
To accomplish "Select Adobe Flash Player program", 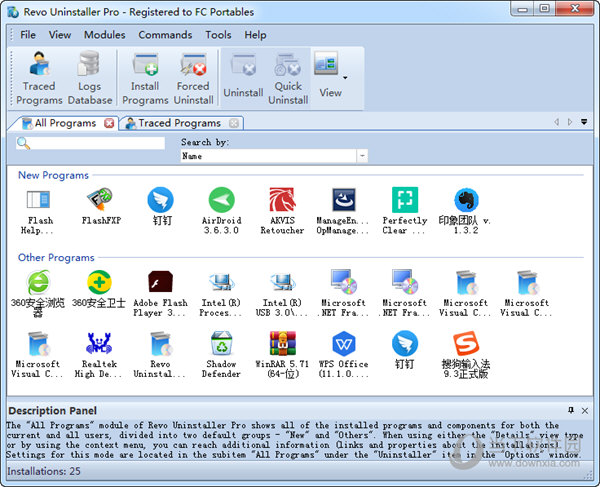I will (160, 294).
